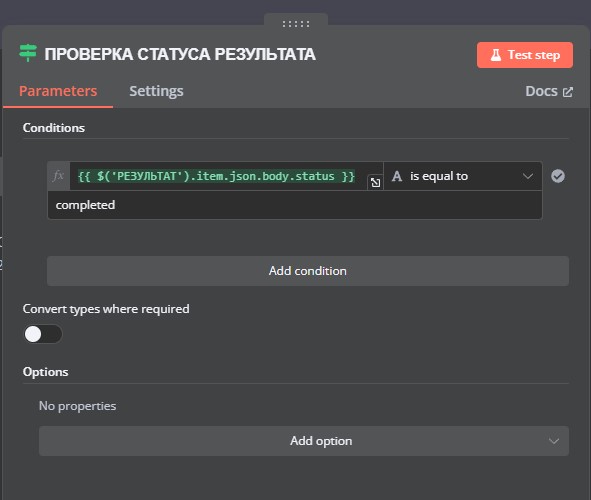The height and width of the screenshot is (500, 591).
Task: Expand the Add option chevron
Action: 554,441
